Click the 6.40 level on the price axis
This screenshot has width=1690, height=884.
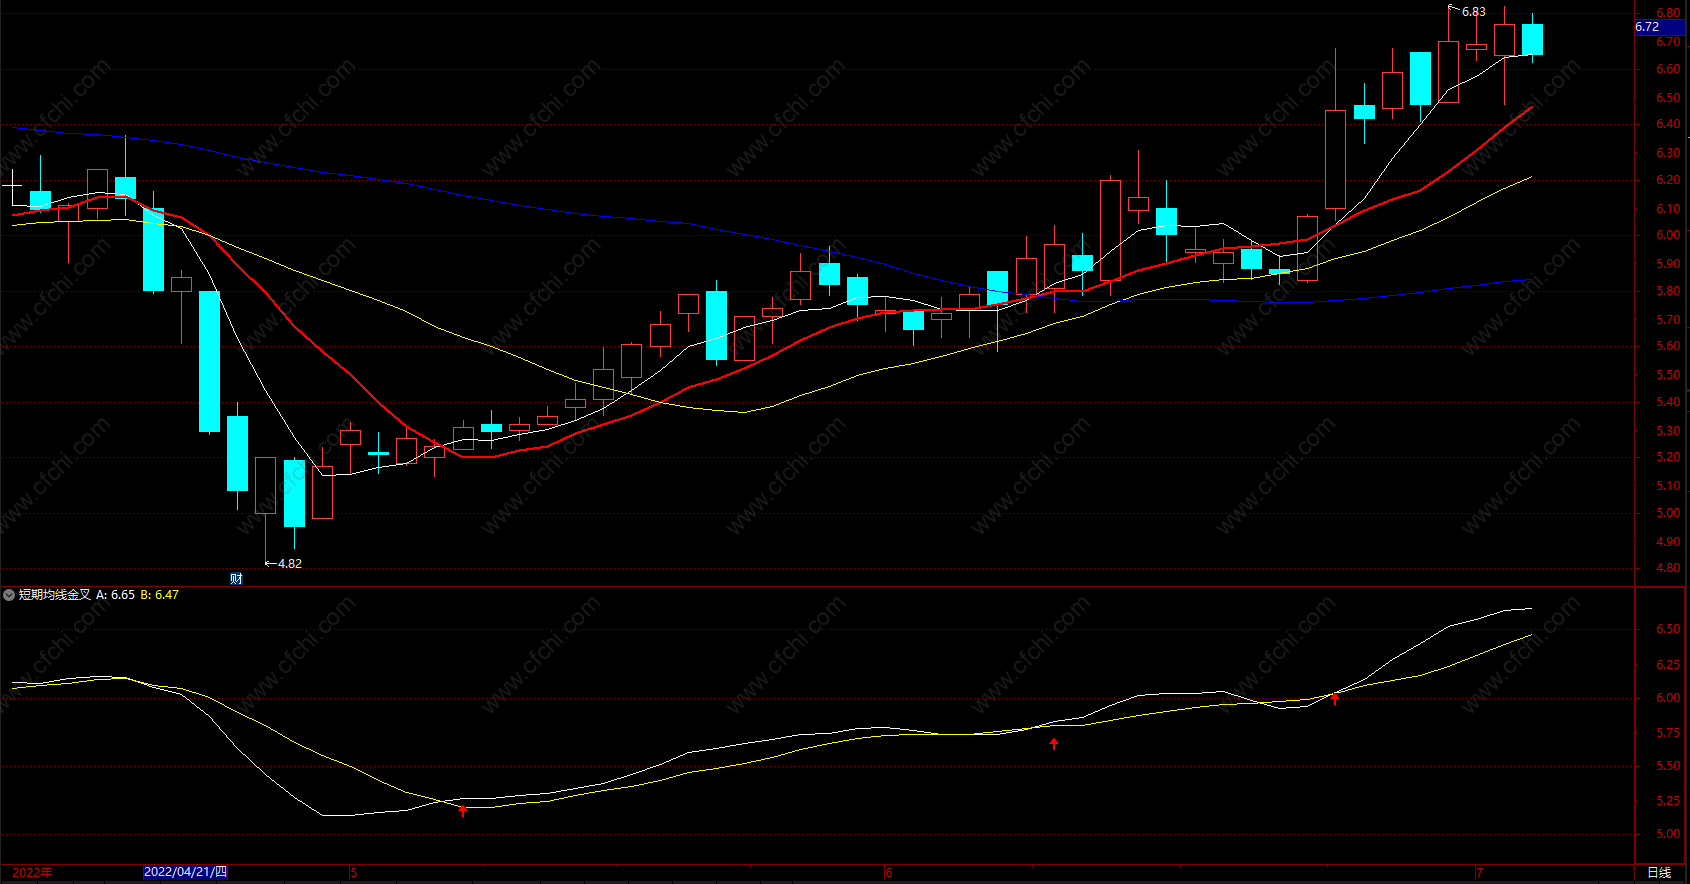[x=1668, y=125]
